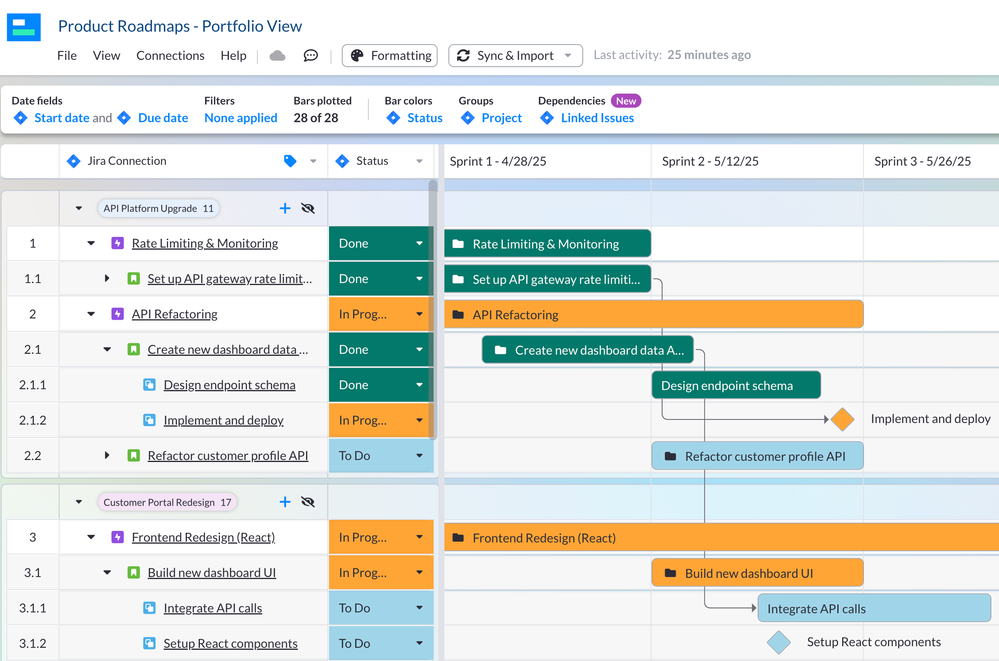Viewport: 999px width, 661px height.
Task: Collapse the API Refactoring row
Action: (x=91, y=314)
